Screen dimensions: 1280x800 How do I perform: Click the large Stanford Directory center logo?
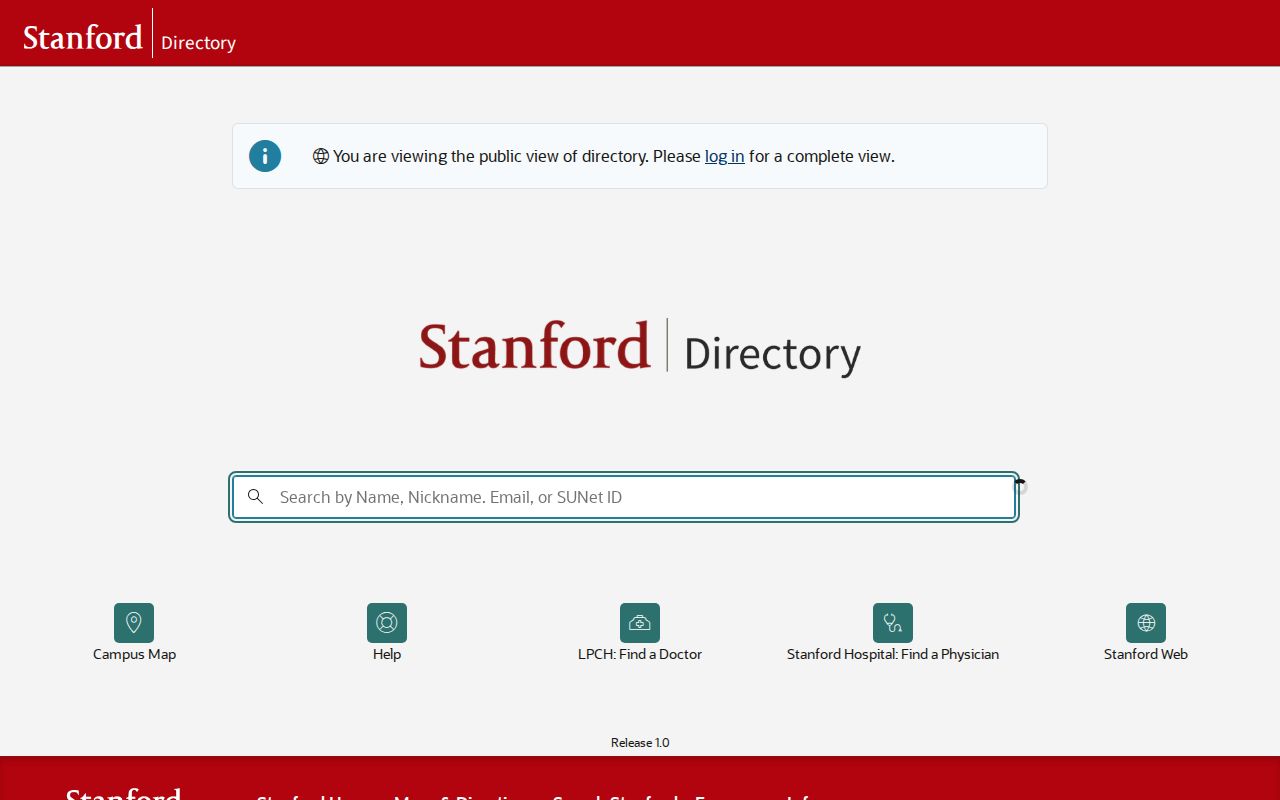[640, 347]
